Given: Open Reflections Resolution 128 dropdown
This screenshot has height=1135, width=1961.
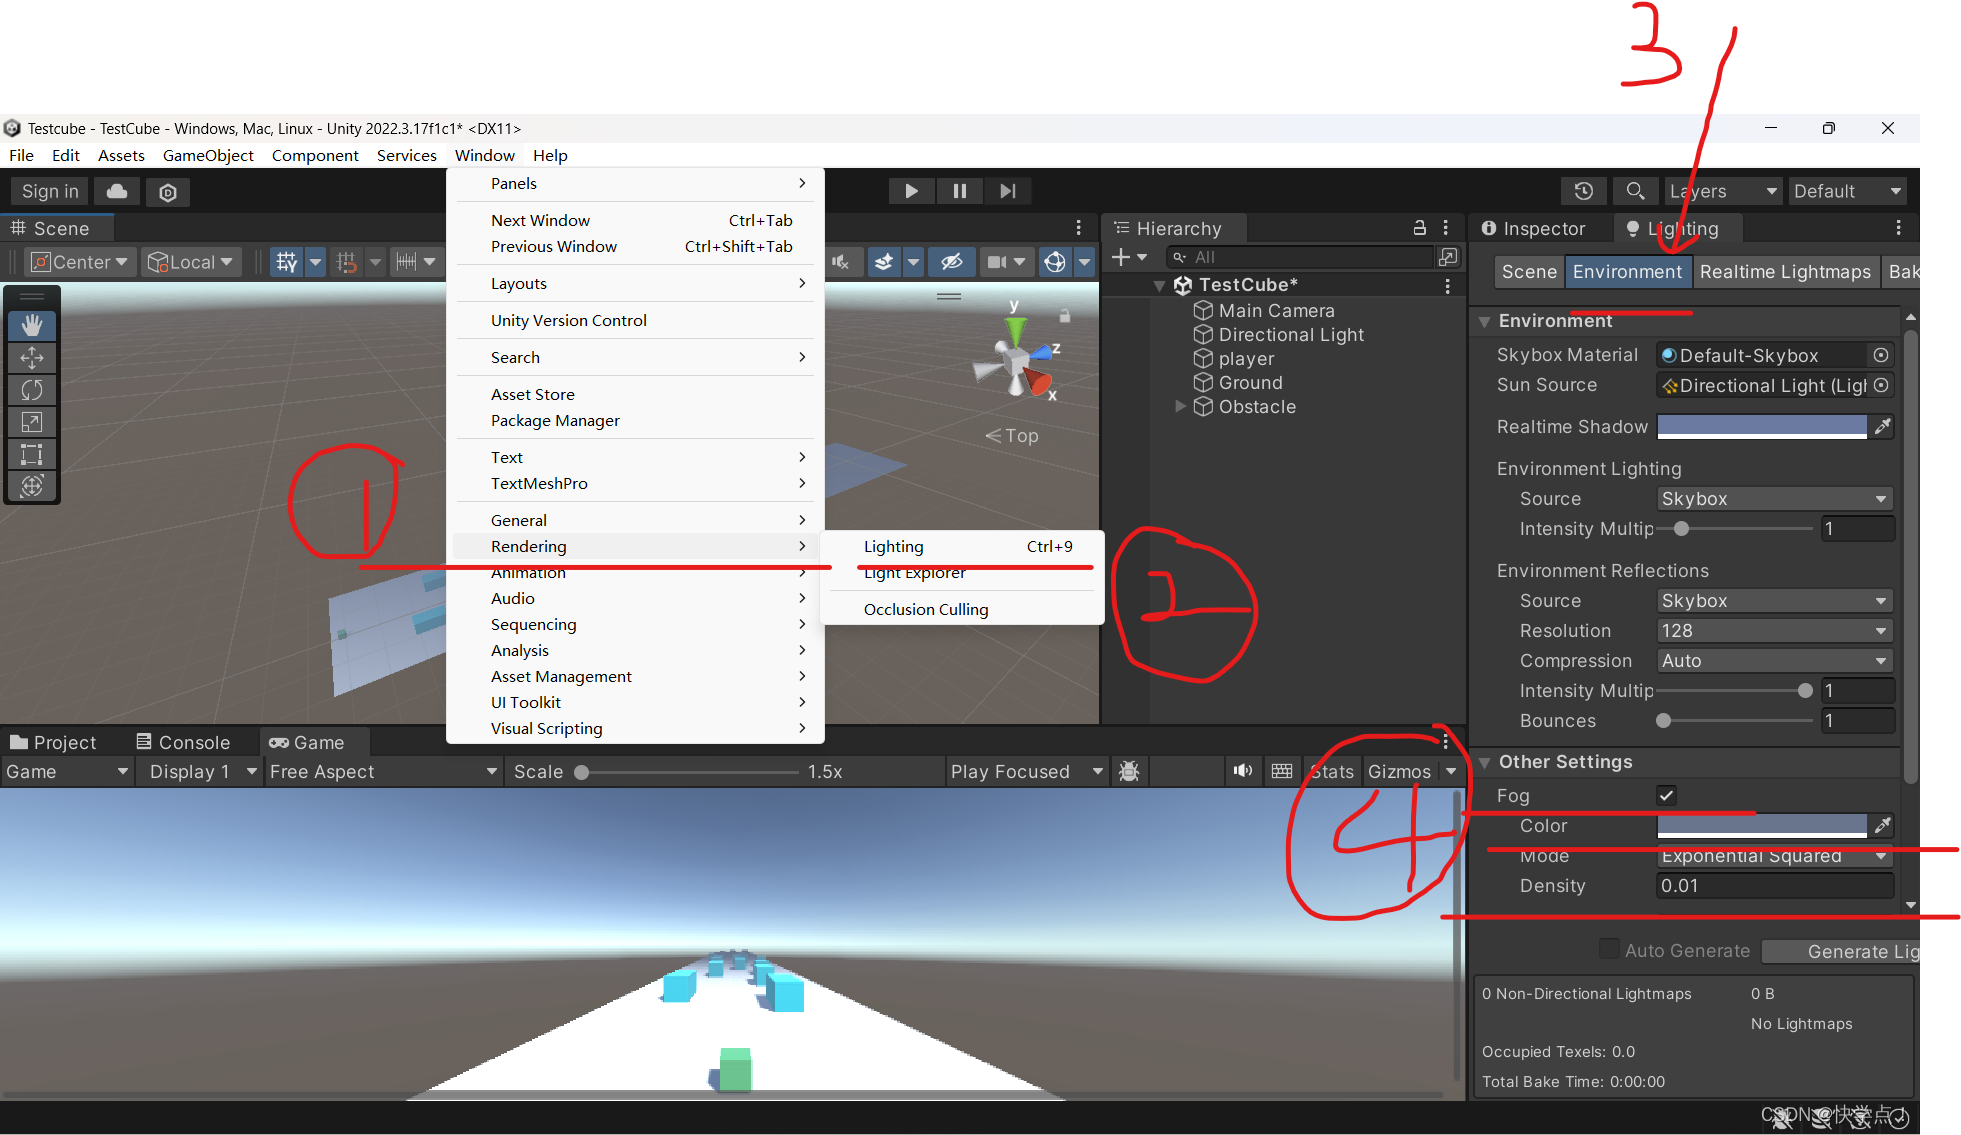Looking at the screenshot, I should point(1774,631).
